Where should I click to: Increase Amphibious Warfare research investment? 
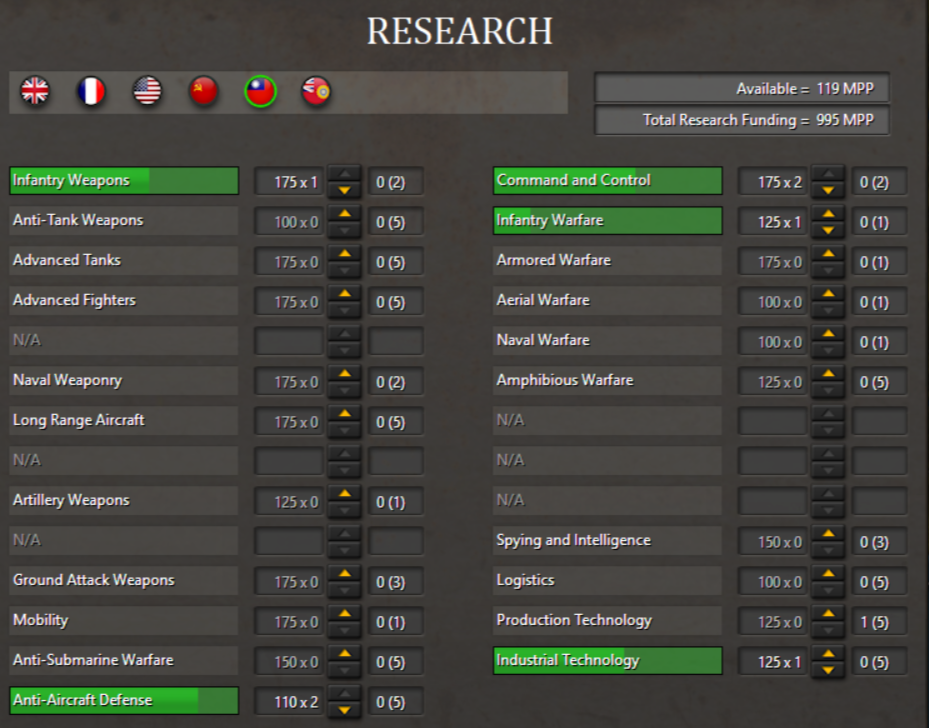[828, 374]
